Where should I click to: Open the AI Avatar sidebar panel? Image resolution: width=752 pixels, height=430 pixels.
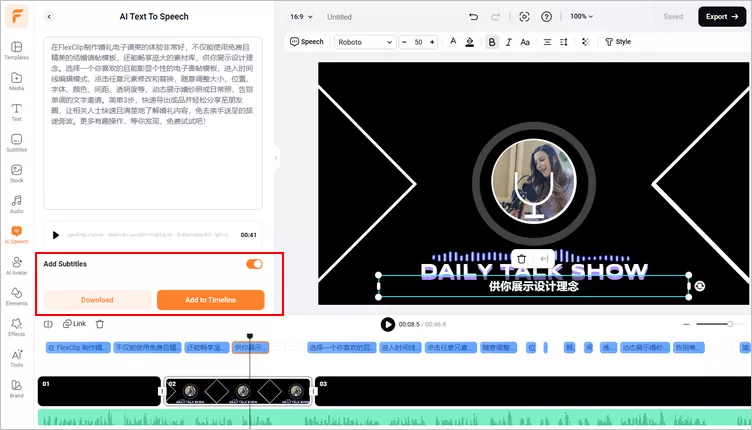(16, 265)
